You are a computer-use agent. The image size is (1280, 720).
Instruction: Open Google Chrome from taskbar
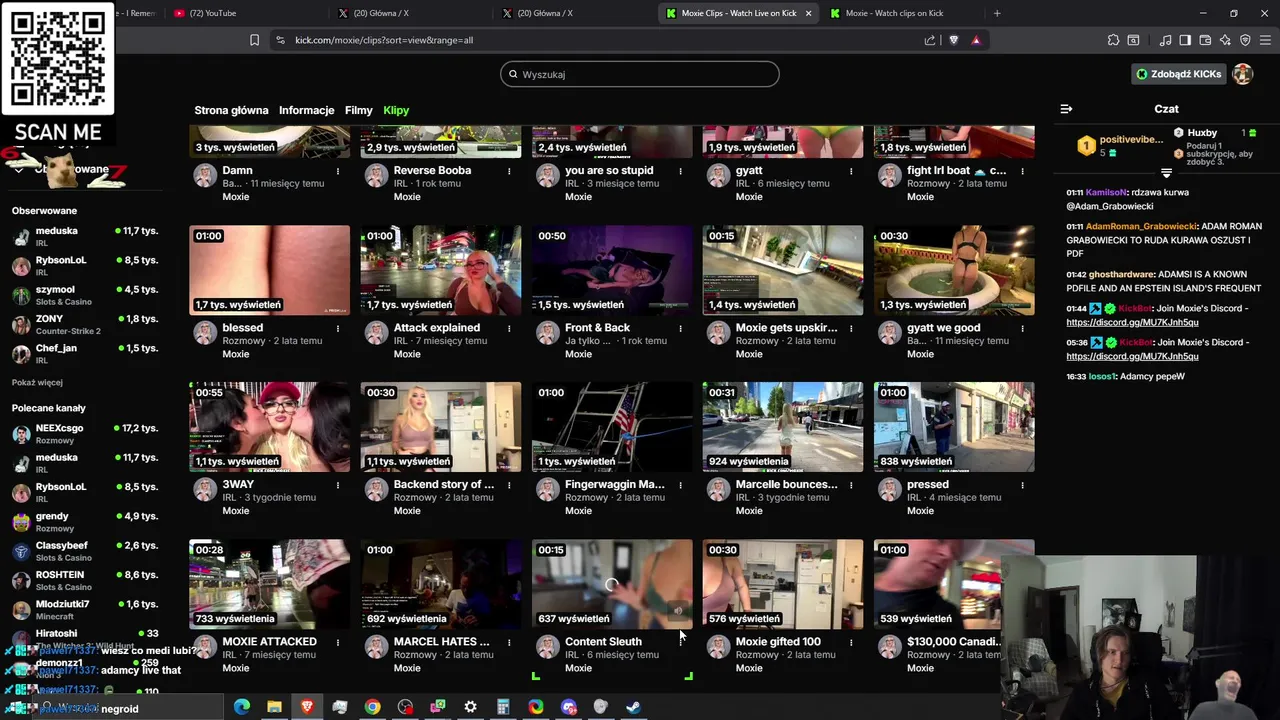click(x=372, y=707)
